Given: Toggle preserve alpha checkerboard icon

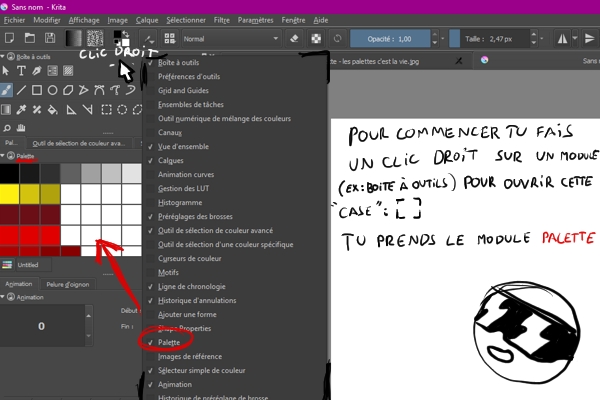Looking at the screenshot, I should [316, 38].
